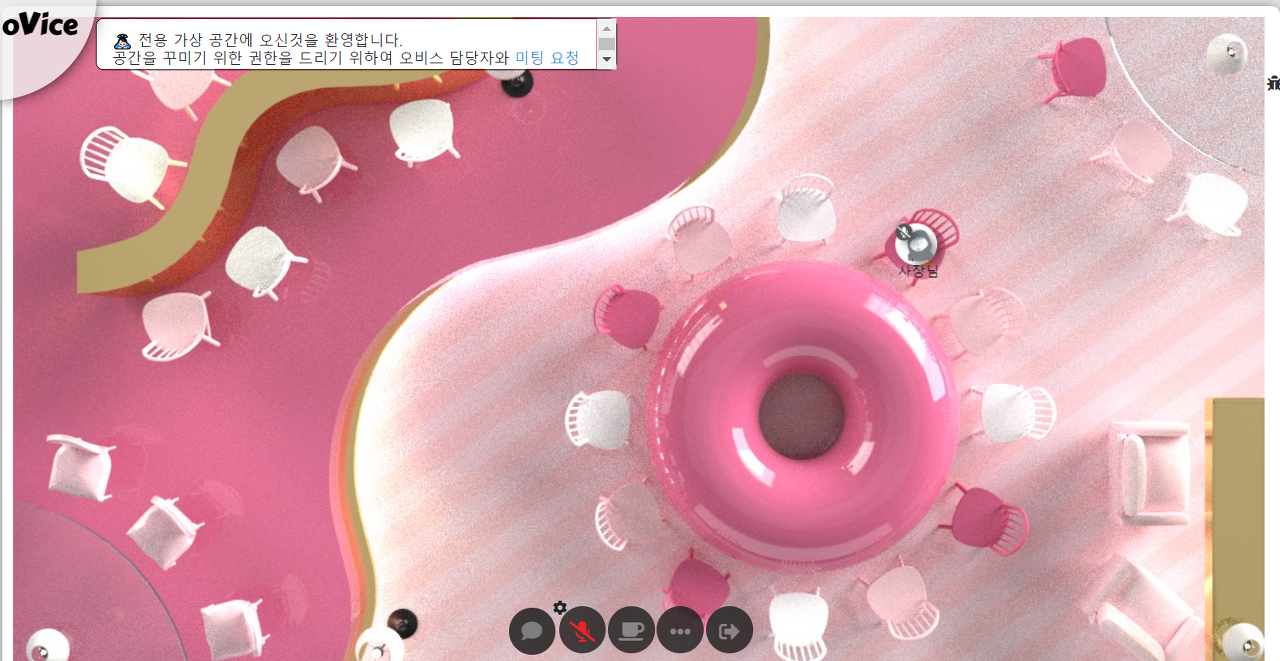Screen dimensions: 1280x661
Task: Click announcement text 전용 가상 공간에 오신것을 환영합니다
Action: [x=270, y=40]
